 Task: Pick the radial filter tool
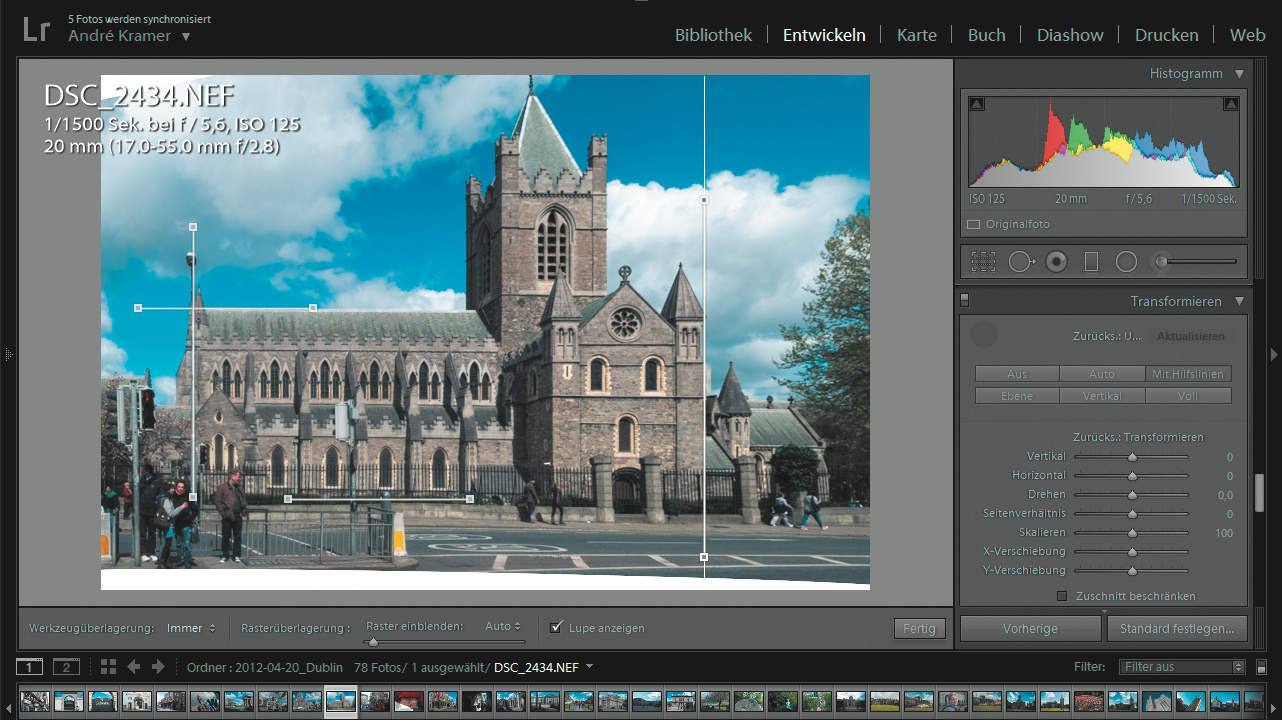[1126, 262]
